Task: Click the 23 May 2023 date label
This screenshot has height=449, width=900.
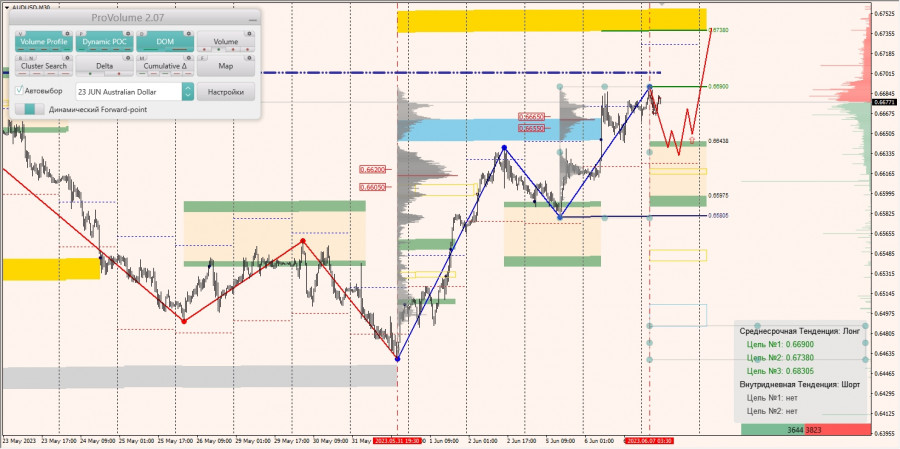Action: point(18,441)
